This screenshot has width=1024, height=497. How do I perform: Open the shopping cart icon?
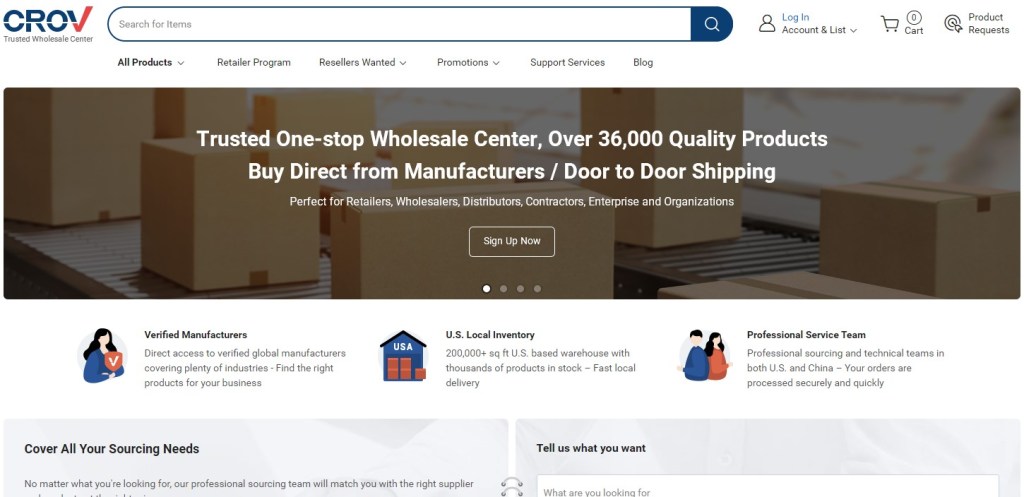tap(889, 24)
